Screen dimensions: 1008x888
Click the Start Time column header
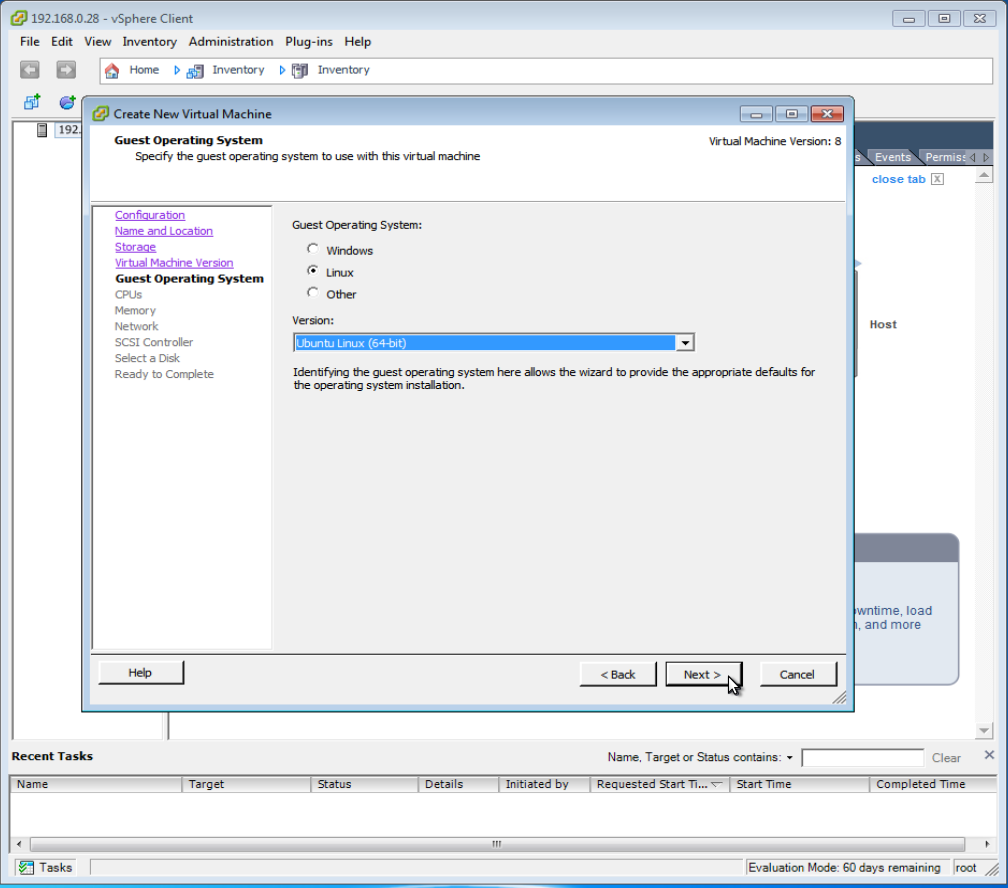pyautogui.click(x=800, y=784)
